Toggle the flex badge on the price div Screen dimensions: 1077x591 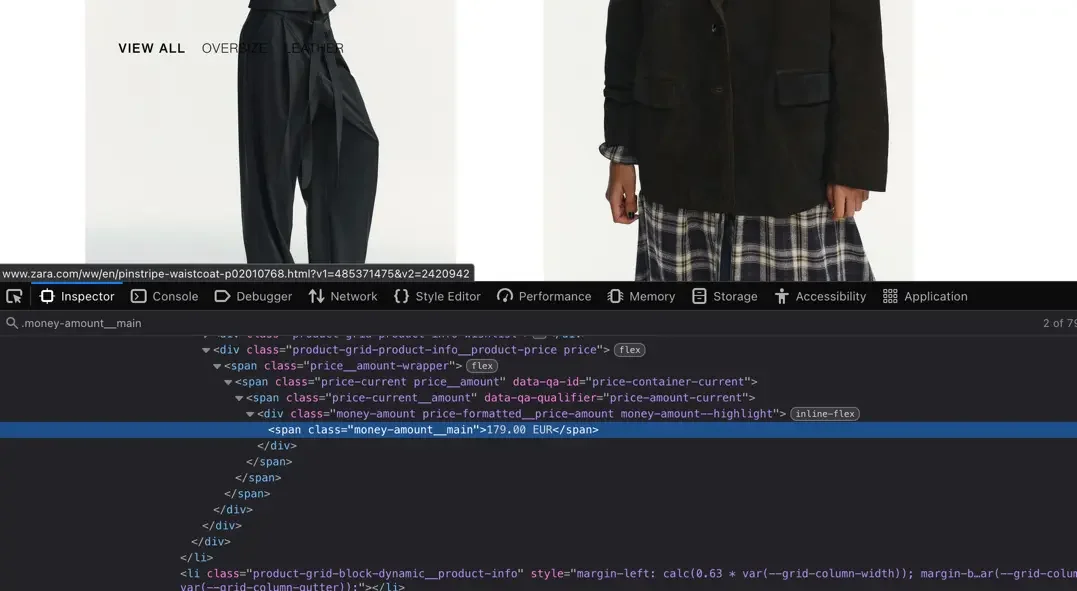coord(629,349)
